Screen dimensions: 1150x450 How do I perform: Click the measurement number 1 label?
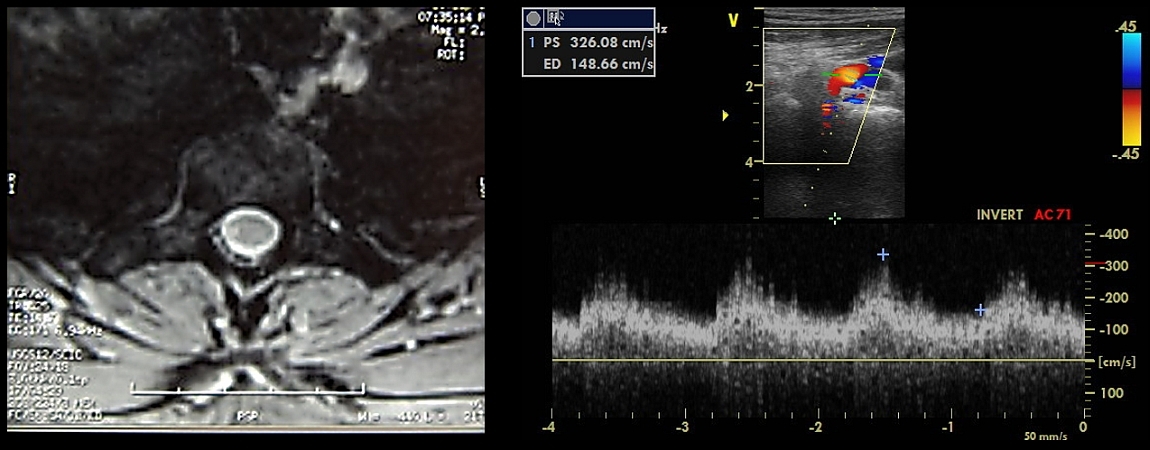[532, 43]
